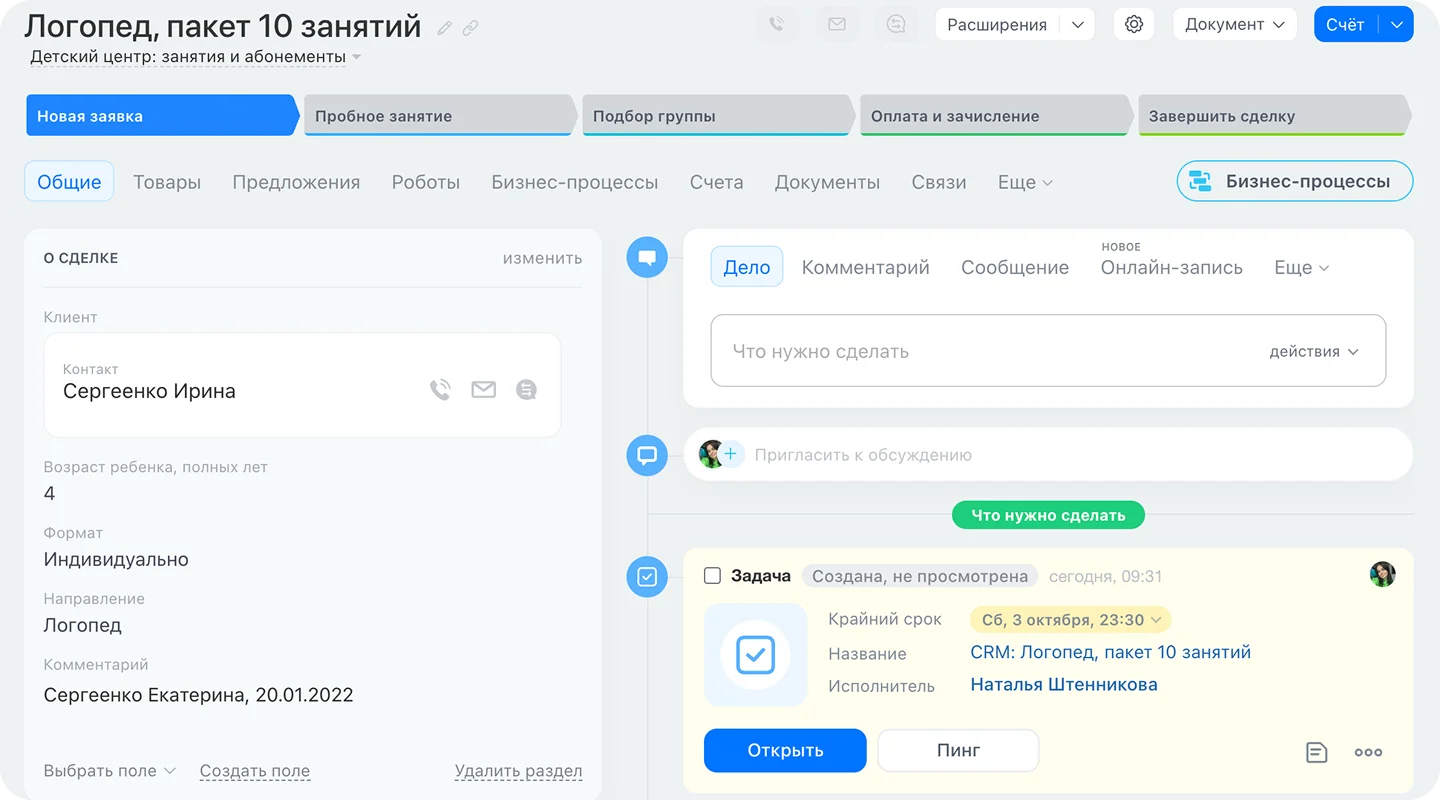Image resolution: width=1440 pixels, height=800 pixels.
Task: Switch to the Товары tab
Action: click(167, 182)
